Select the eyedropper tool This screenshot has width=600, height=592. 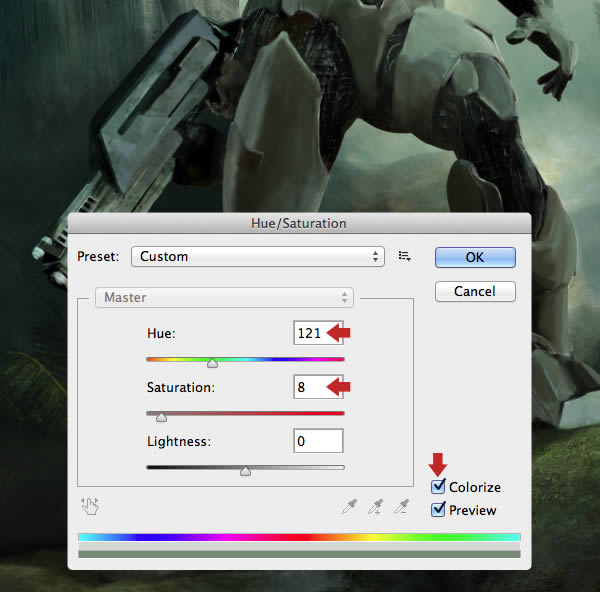pyautogui.click(x=349, y=507)
